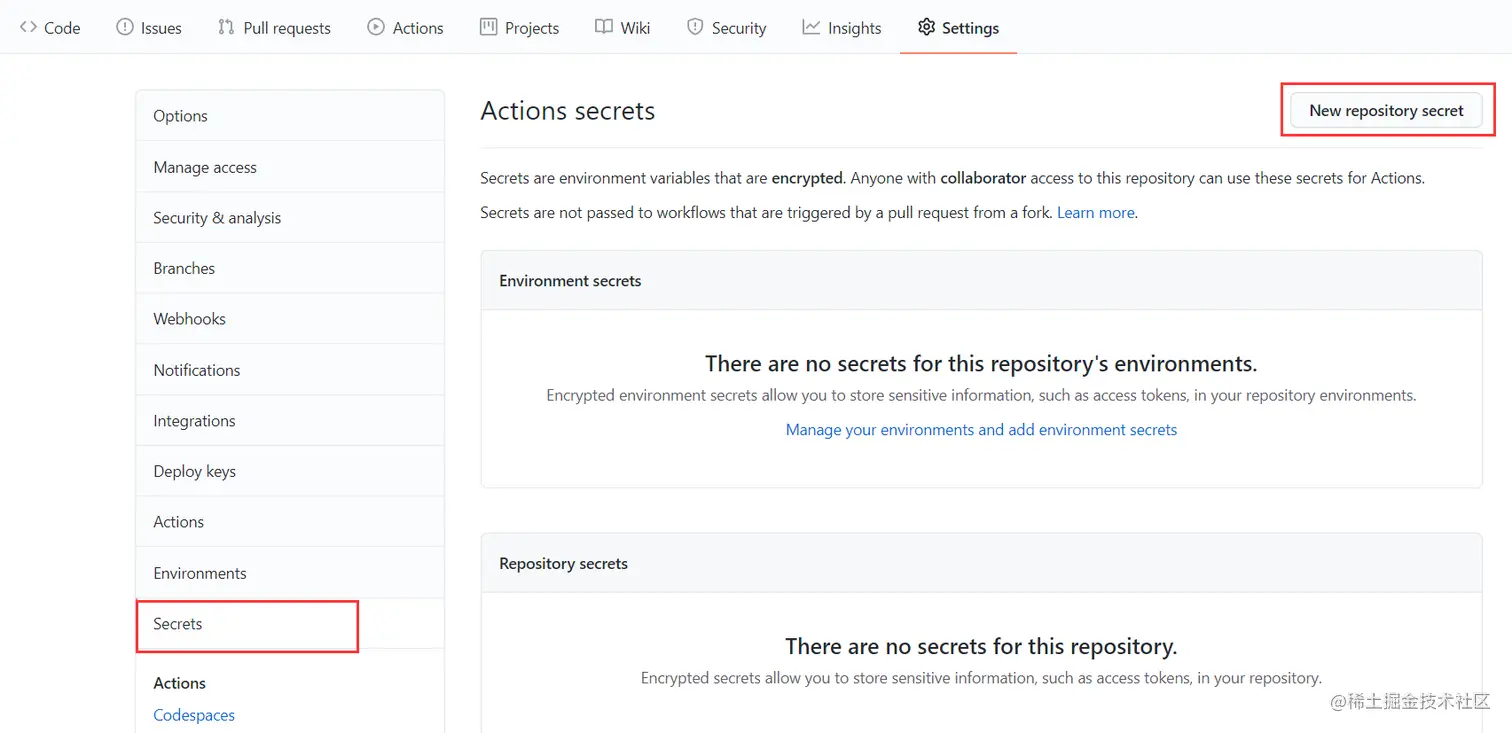Click the Security shield icon
The width and height of the screenshot is (1512, 733).
pyautogui.click(x=695, y=28)
